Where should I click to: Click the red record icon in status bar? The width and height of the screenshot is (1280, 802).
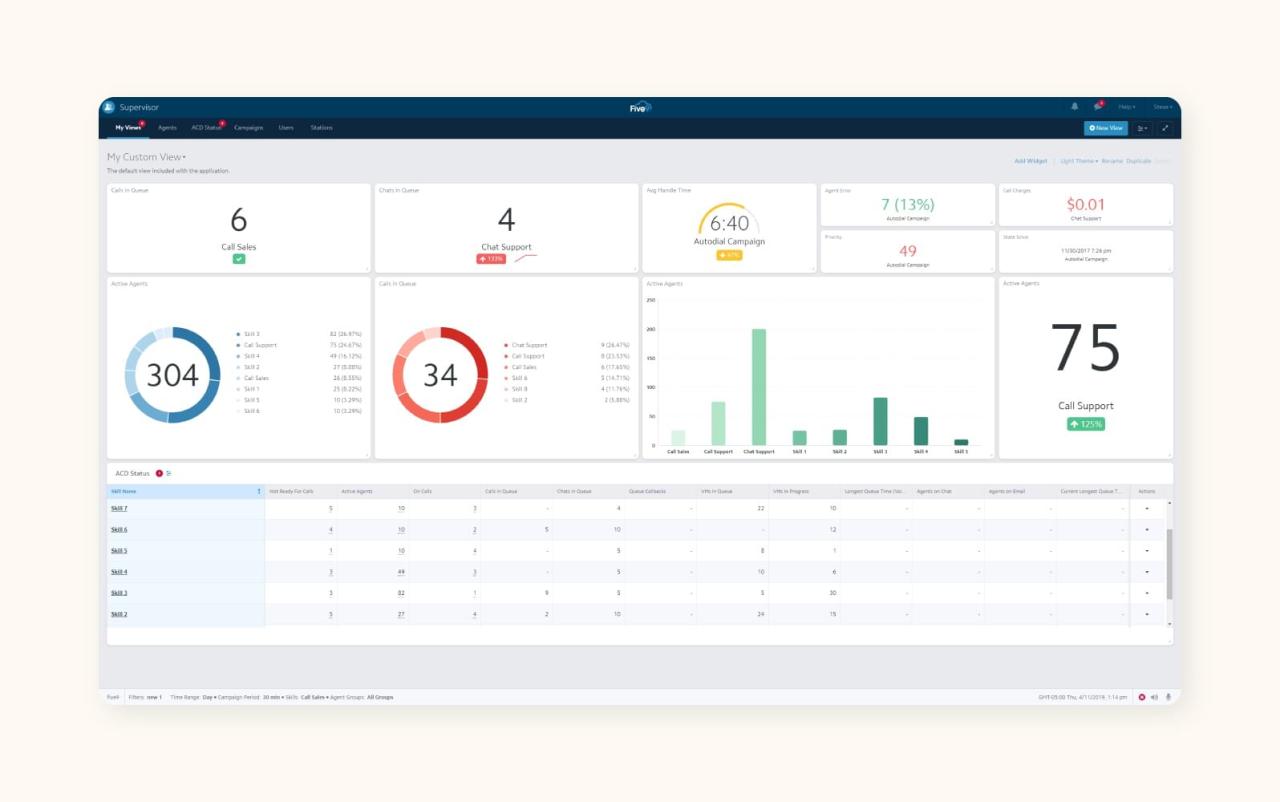point(1142,697)
